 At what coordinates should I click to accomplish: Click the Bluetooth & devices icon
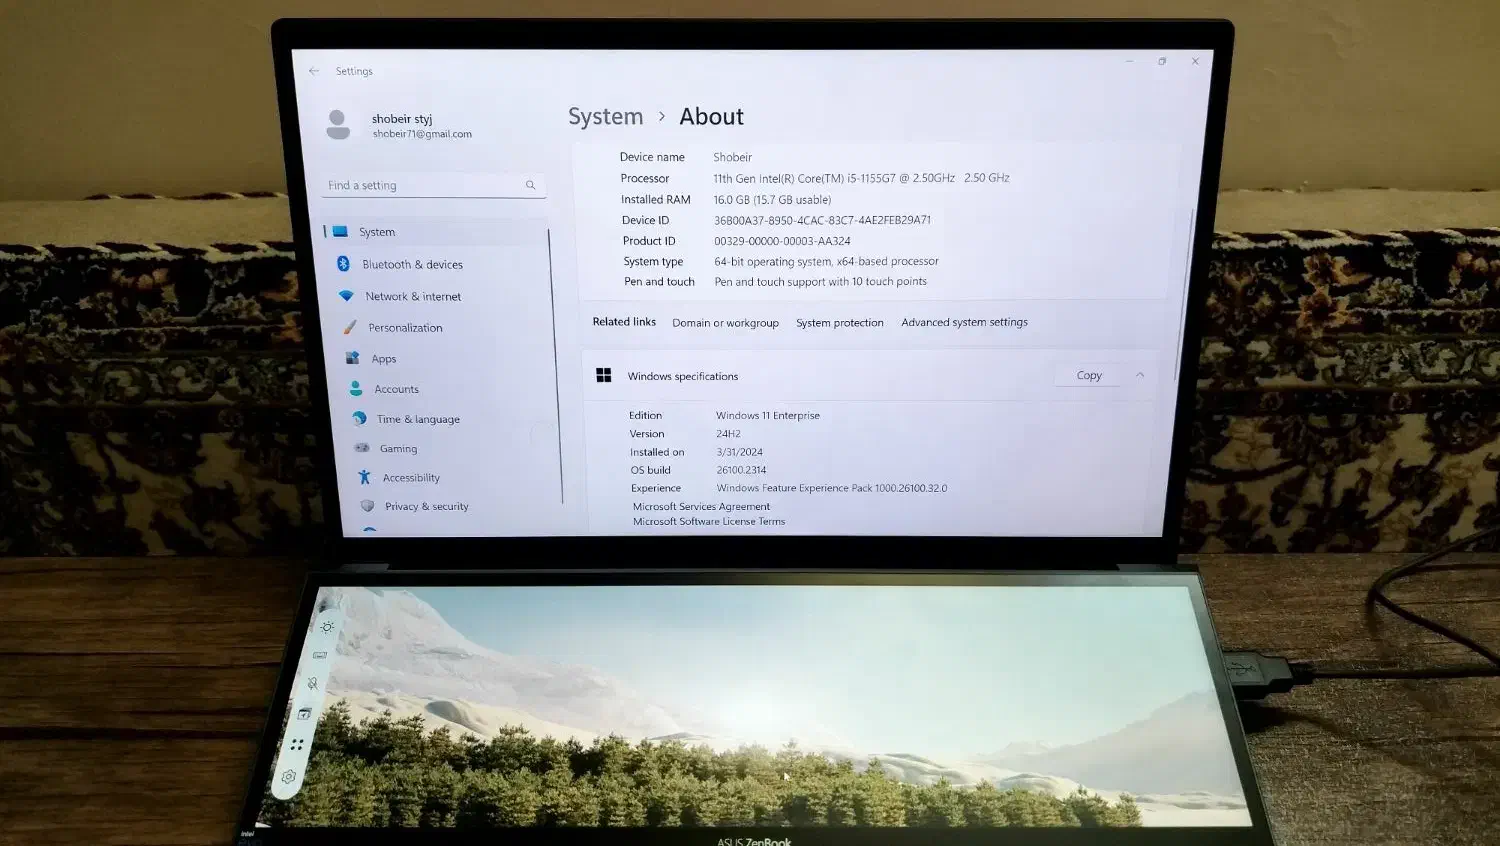tap(343, 264)
